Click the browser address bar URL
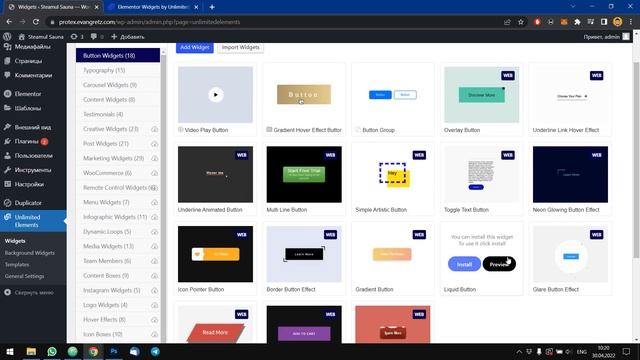The image size is (640, 360). click(x=149, y=22)
